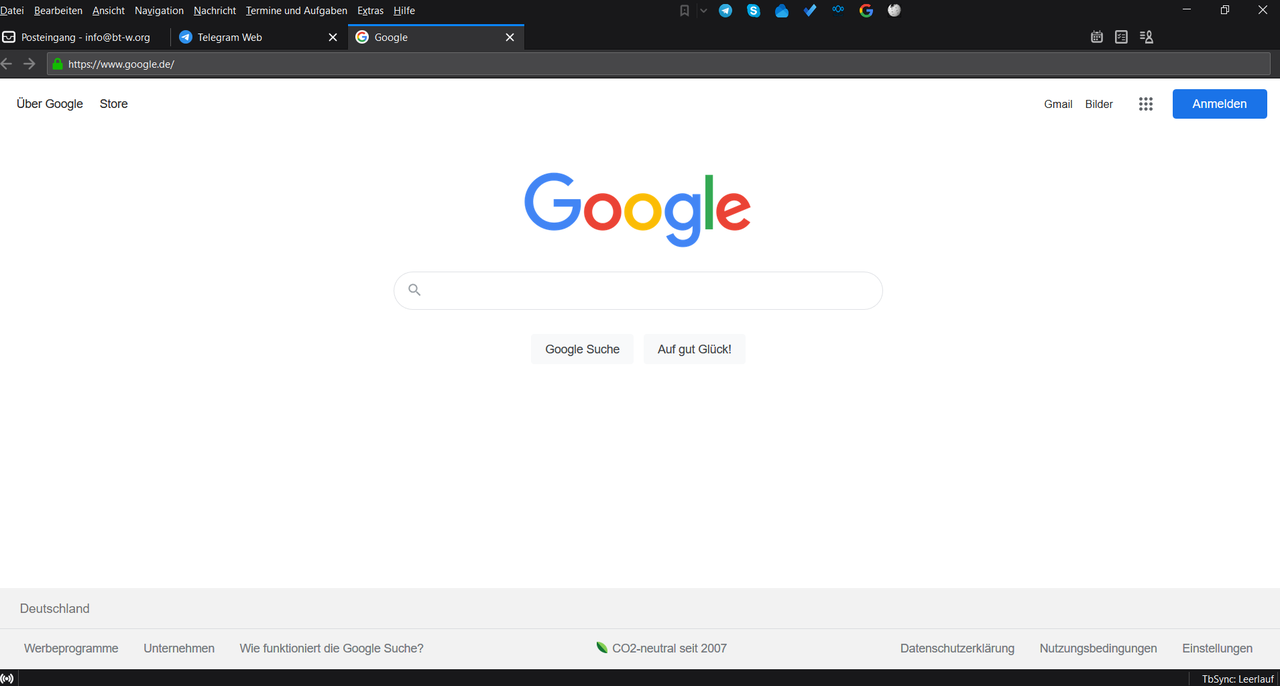1280x686 pixels.
Task: Open the Datei menu
Action: (12, 11)
